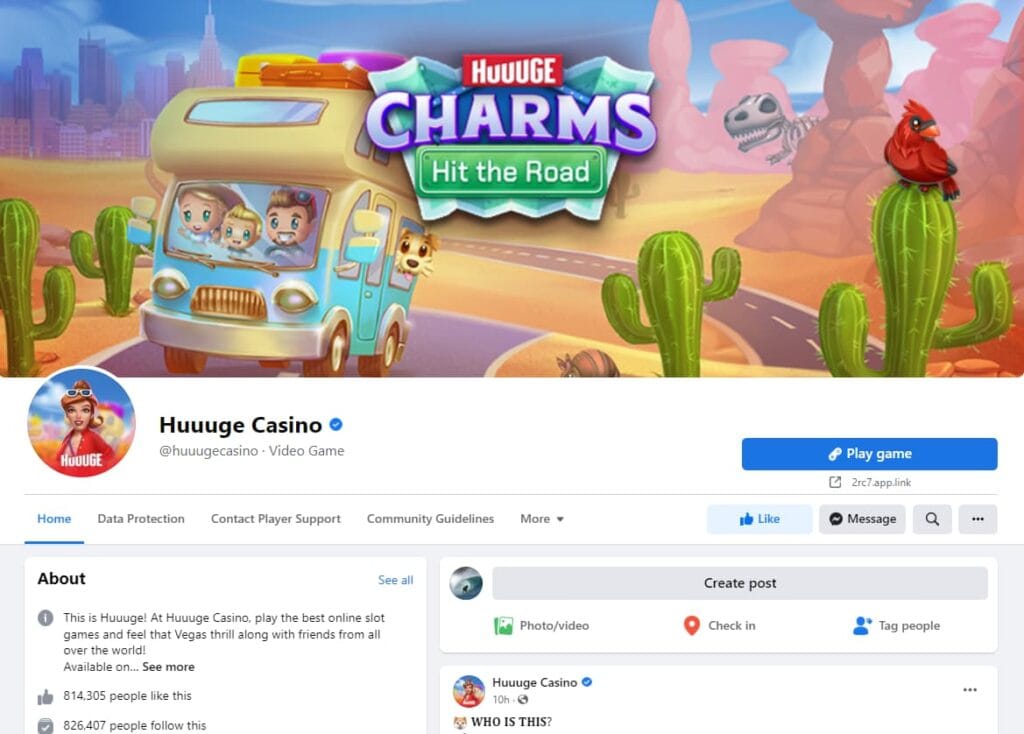Expand the More tab dropdown
Viewport: 1024px width, 734px height.
click(541, 519)
